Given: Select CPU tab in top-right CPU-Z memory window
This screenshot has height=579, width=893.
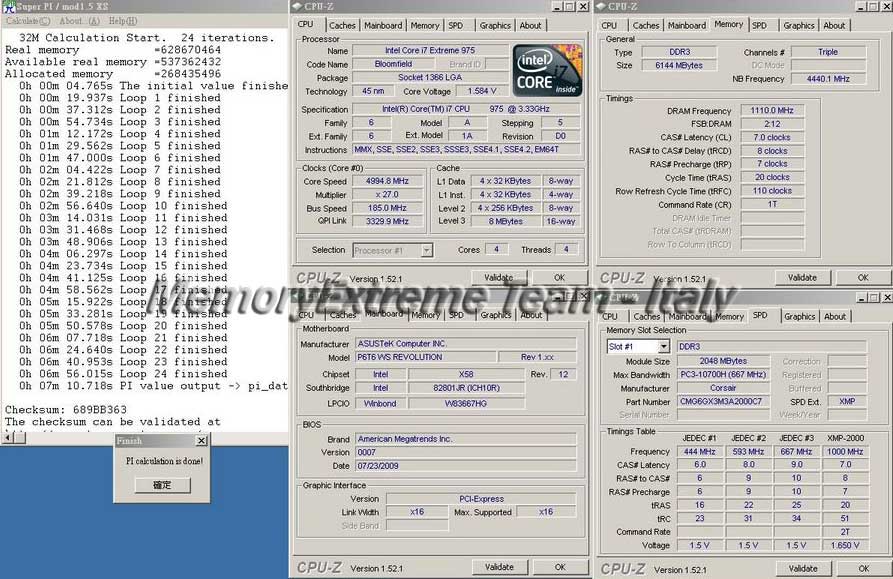Looking at the screenshot, I should coord(609,26).
